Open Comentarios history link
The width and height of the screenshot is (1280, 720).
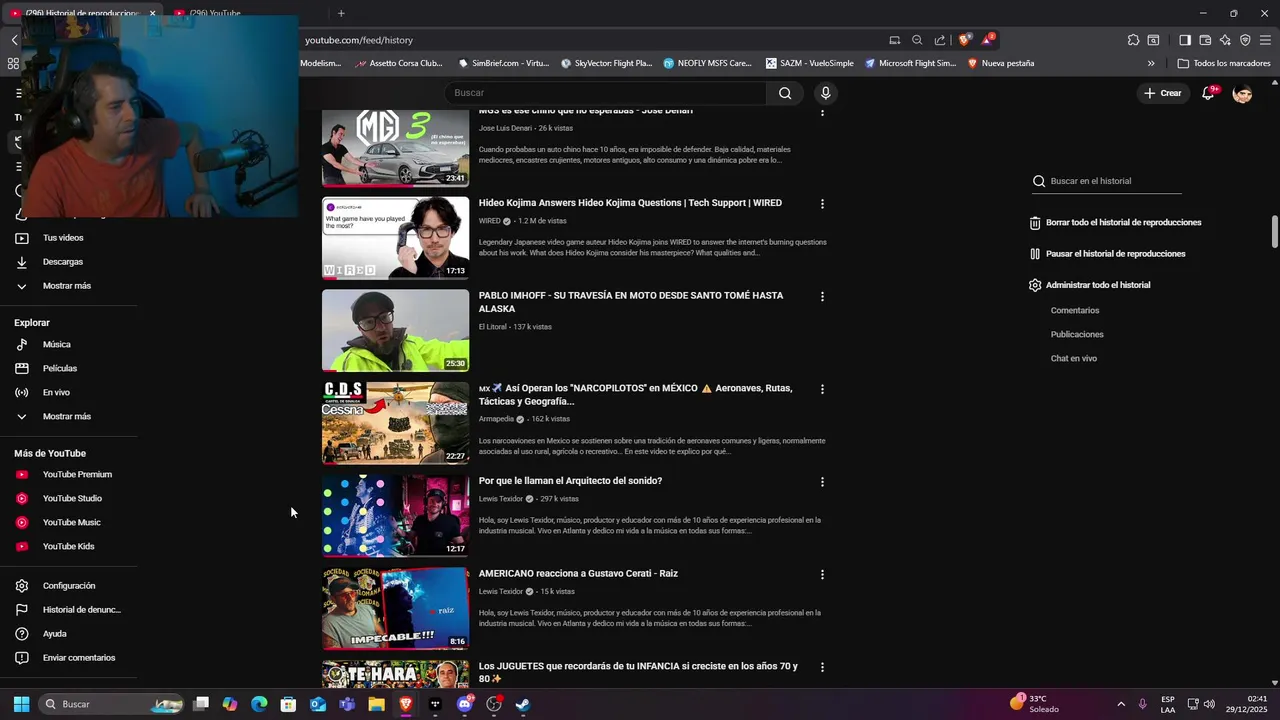1075,311
